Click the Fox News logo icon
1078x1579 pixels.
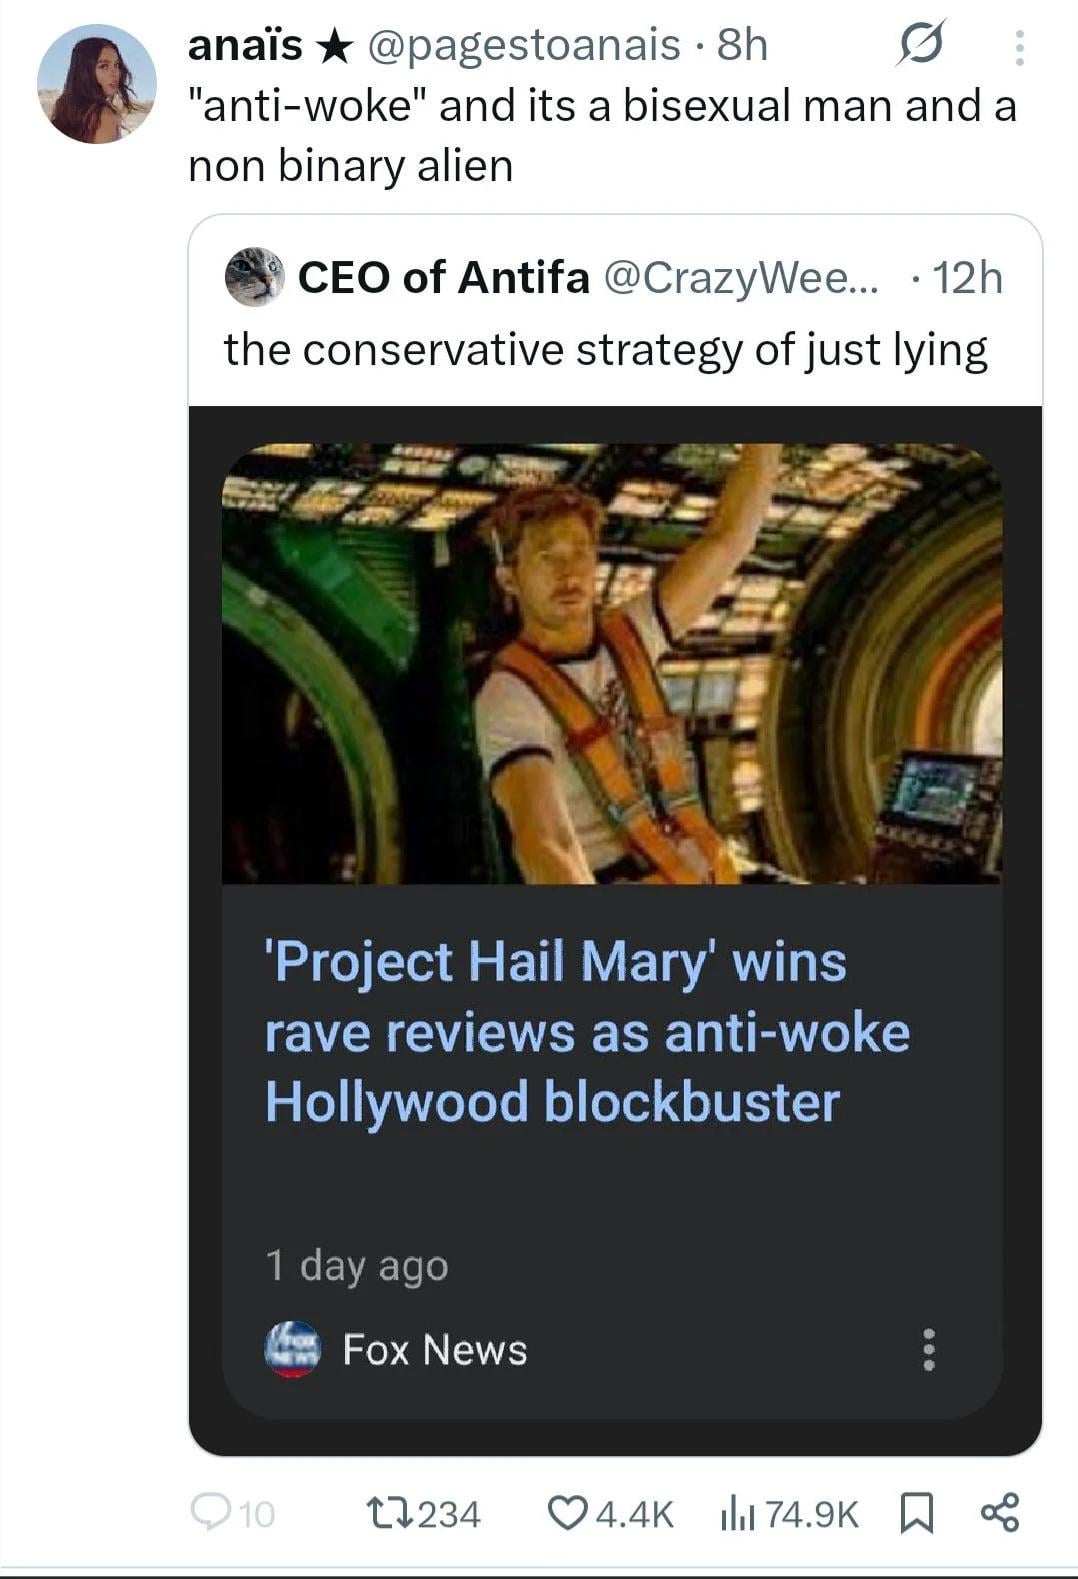pos(292,1349)
